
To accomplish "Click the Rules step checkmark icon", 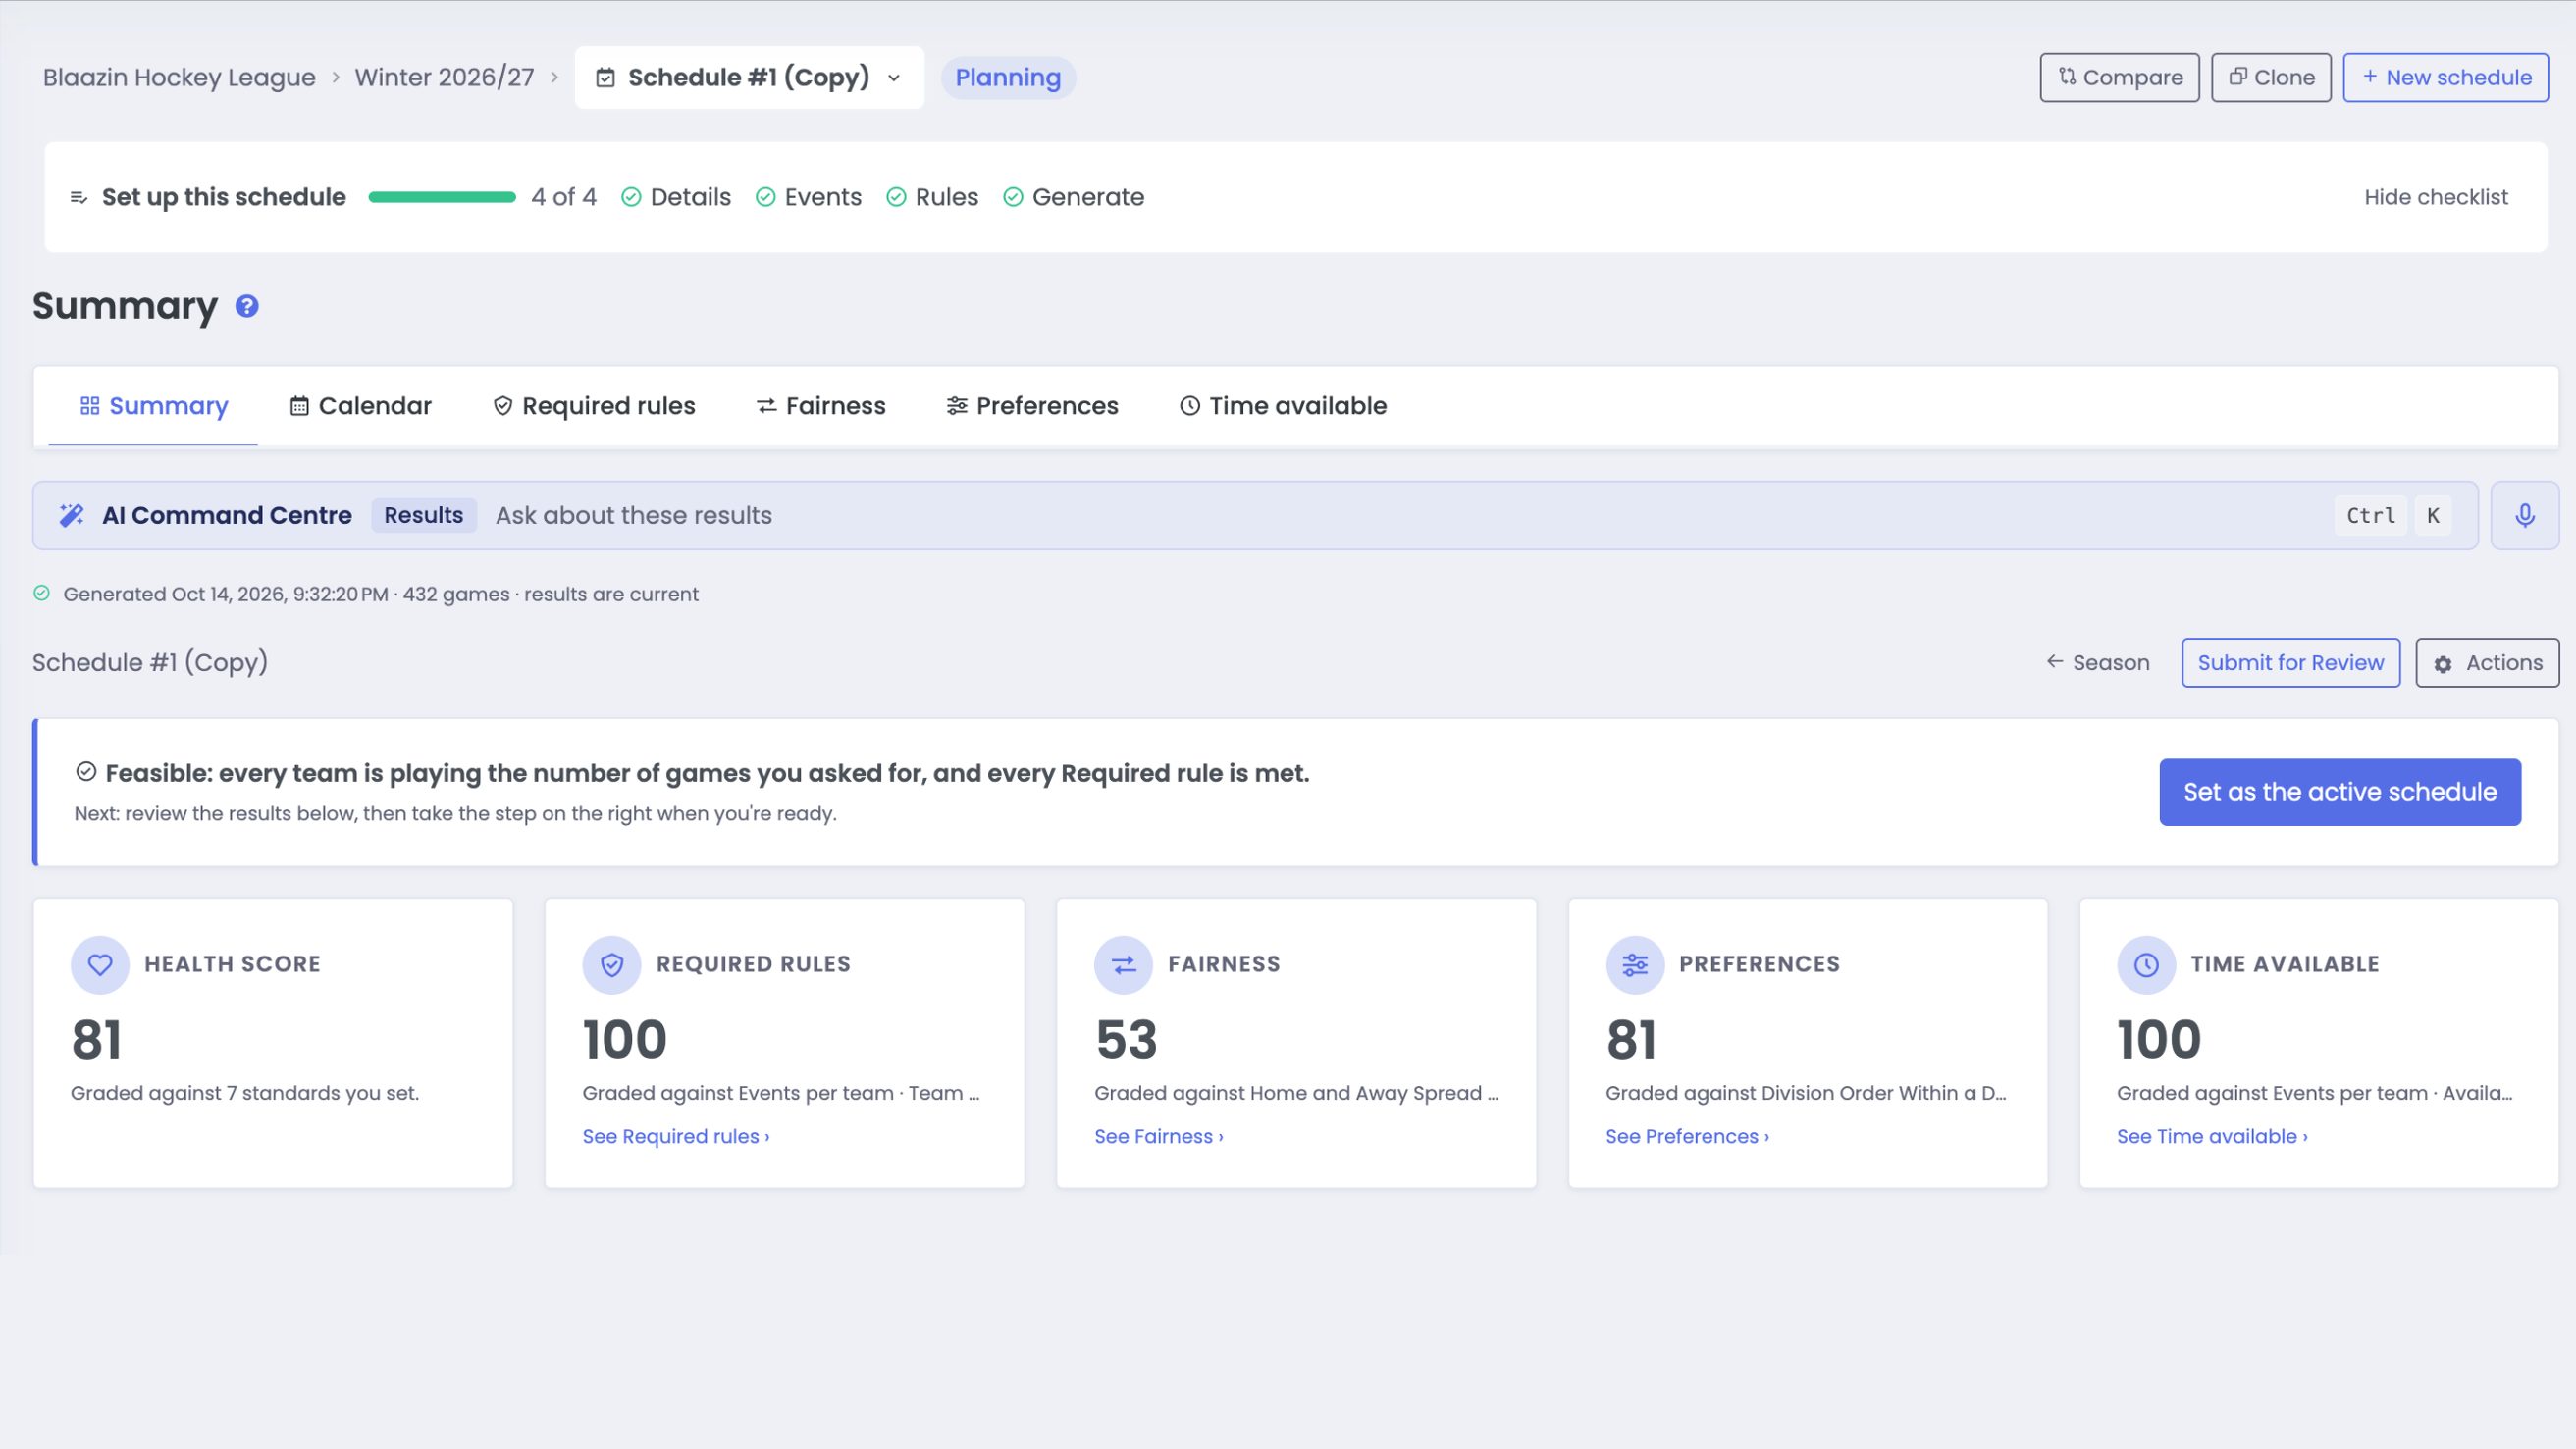I will (x=897, y=197).
